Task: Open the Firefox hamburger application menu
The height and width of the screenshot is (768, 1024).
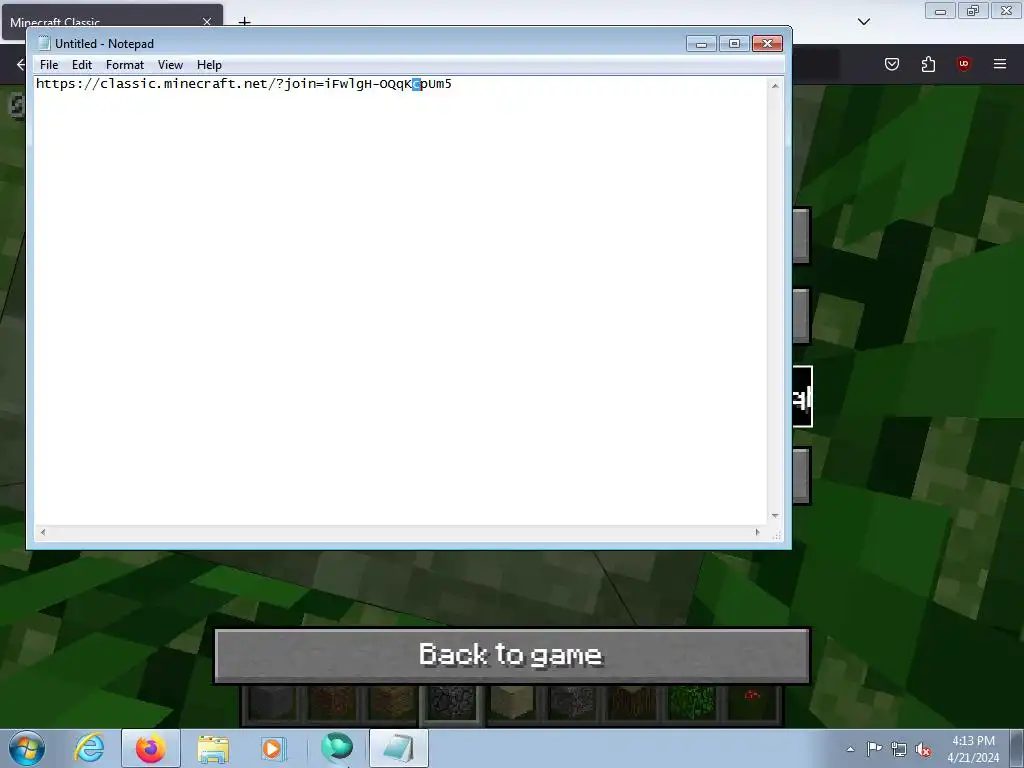Action: pos(1000,64)
